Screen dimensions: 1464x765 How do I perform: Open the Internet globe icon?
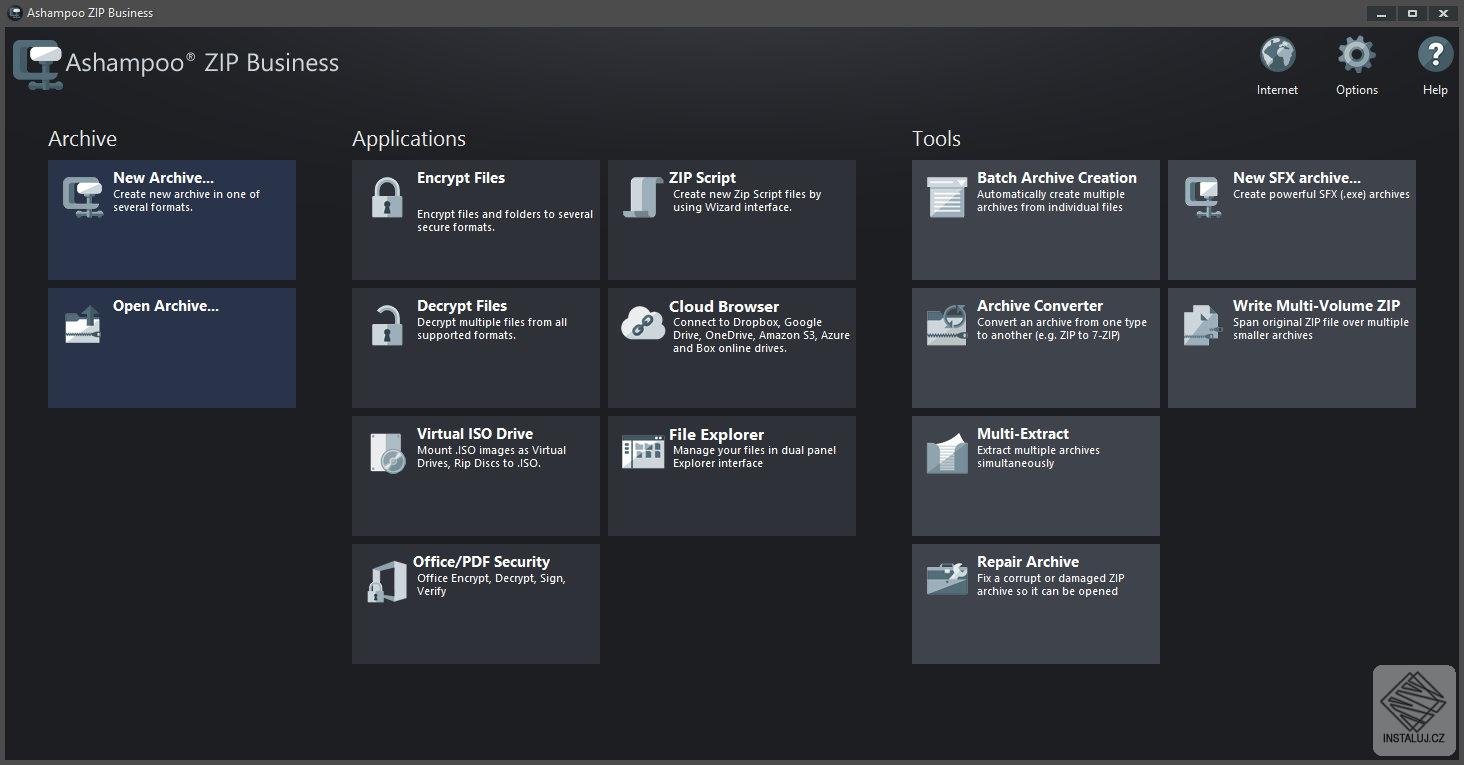pyautogui.click(x=1278, y=55)
